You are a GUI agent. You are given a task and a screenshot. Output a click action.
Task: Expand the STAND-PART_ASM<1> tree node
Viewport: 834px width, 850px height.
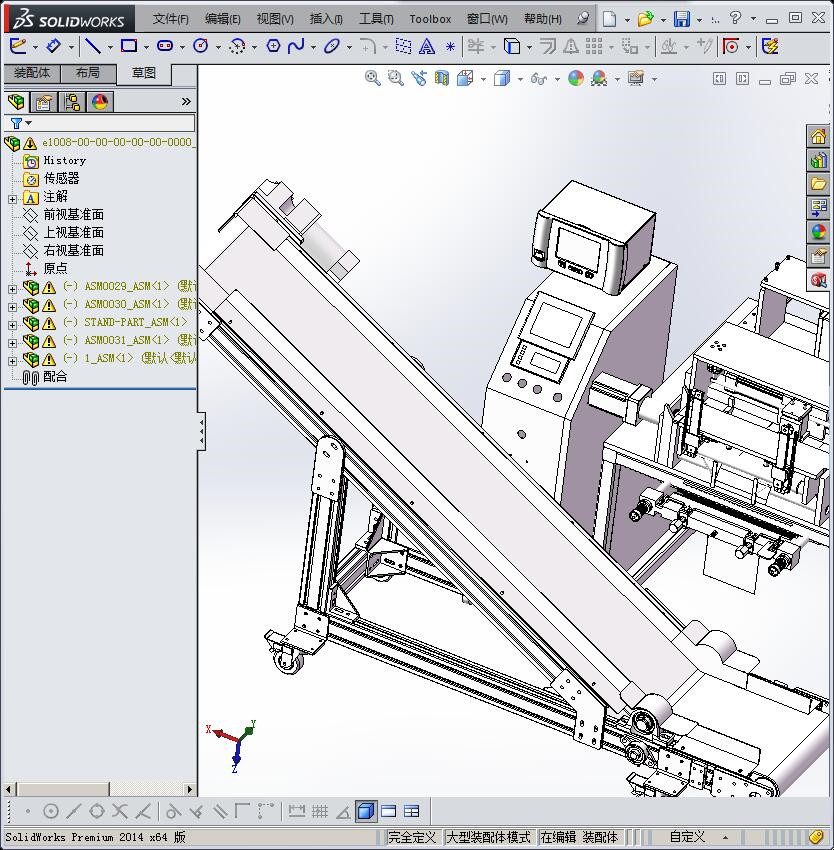[x=12, y=323]
